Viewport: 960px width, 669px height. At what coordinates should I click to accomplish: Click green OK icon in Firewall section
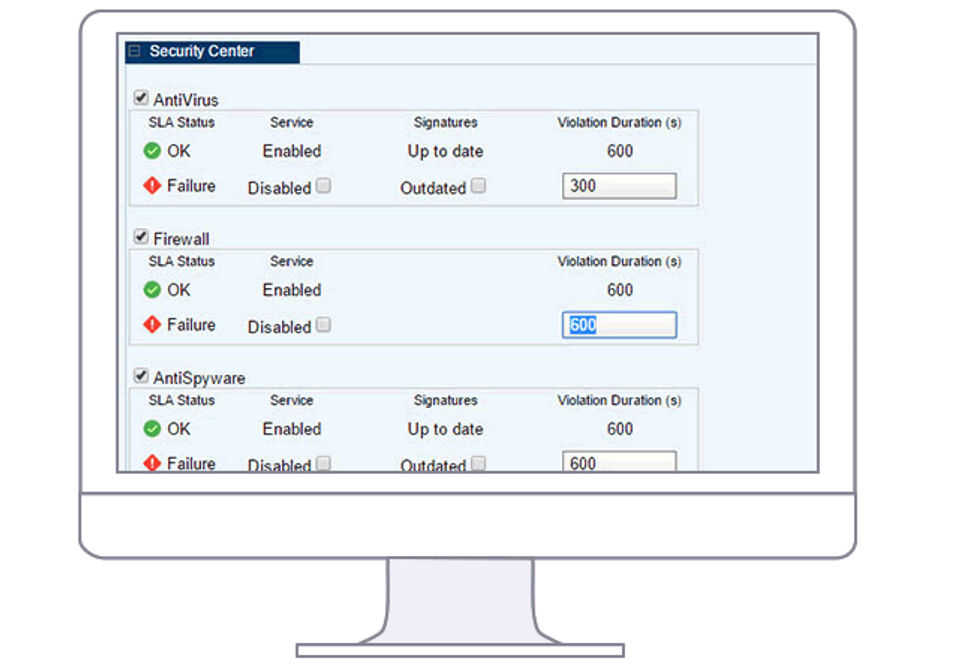coord(152,290)
